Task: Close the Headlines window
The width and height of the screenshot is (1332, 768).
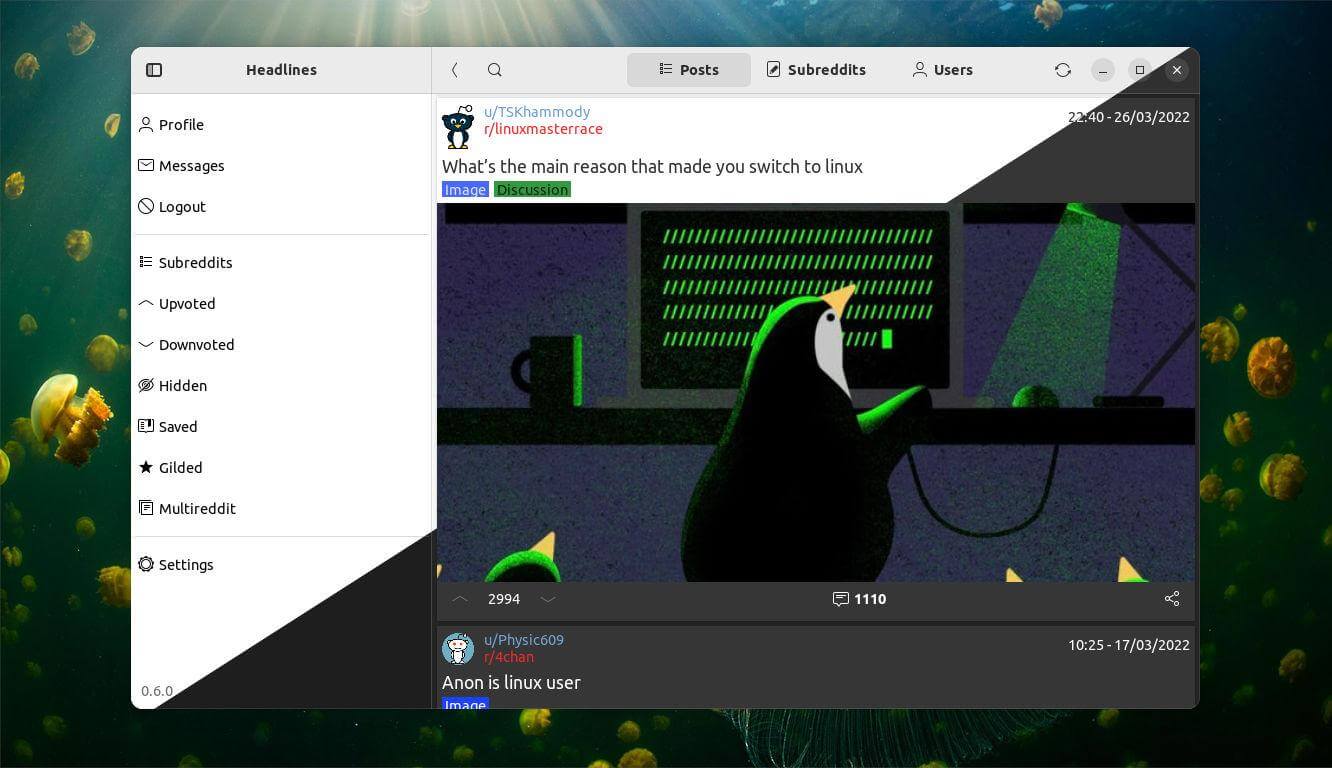Action: point(1177,70)
